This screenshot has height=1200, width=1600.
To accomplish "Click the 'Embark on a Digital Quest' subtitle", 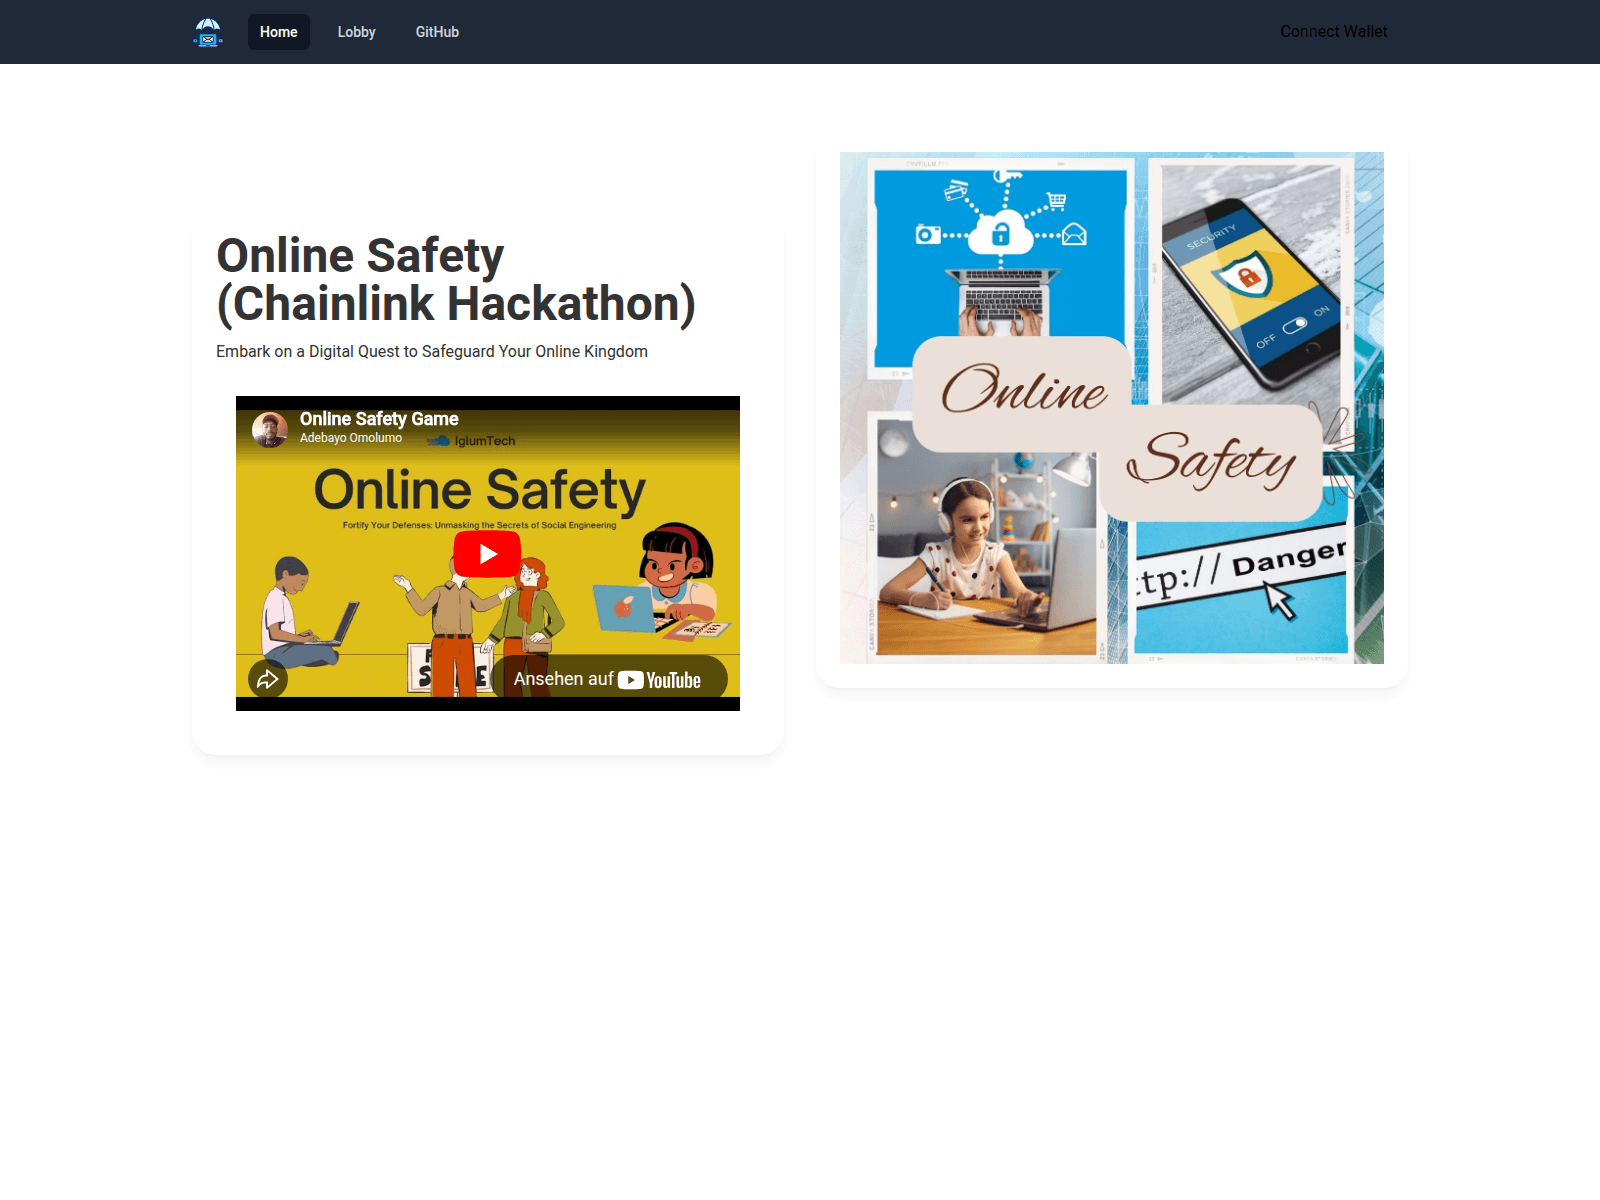I will tap(432, 351).
